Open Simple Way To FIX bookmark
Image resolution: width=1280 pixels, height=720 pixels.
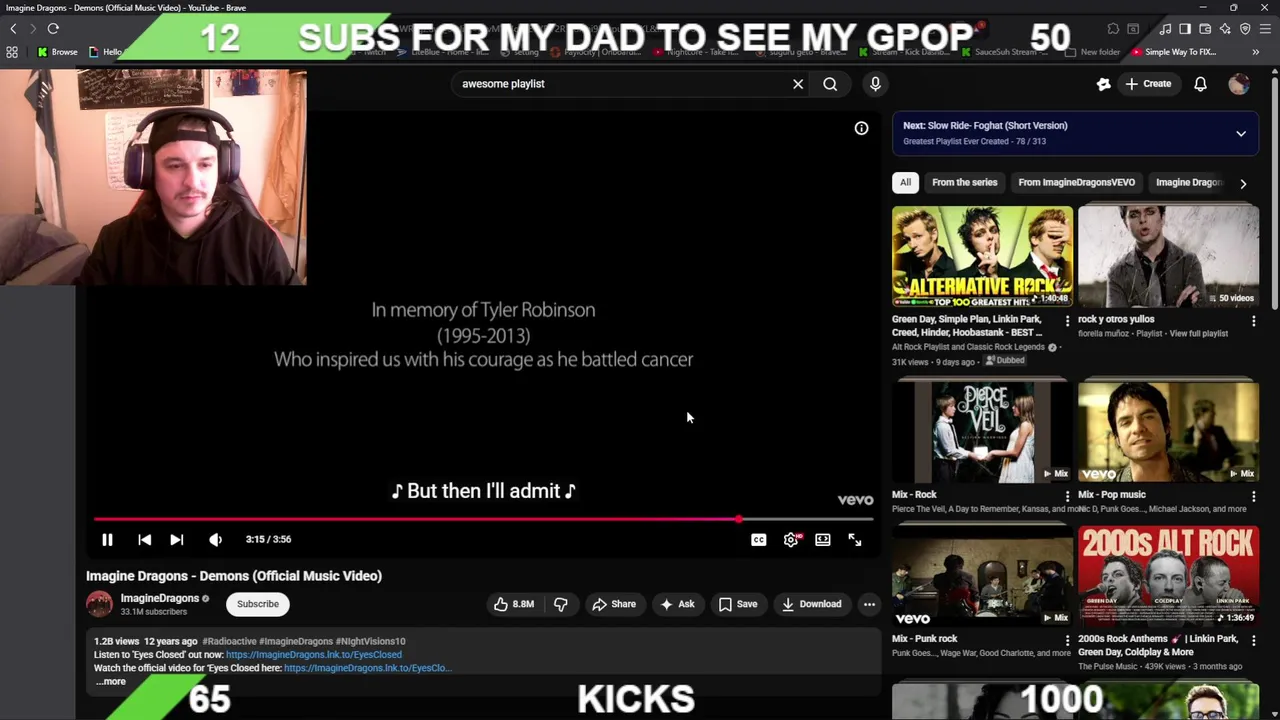click(x=1174, y=52)
